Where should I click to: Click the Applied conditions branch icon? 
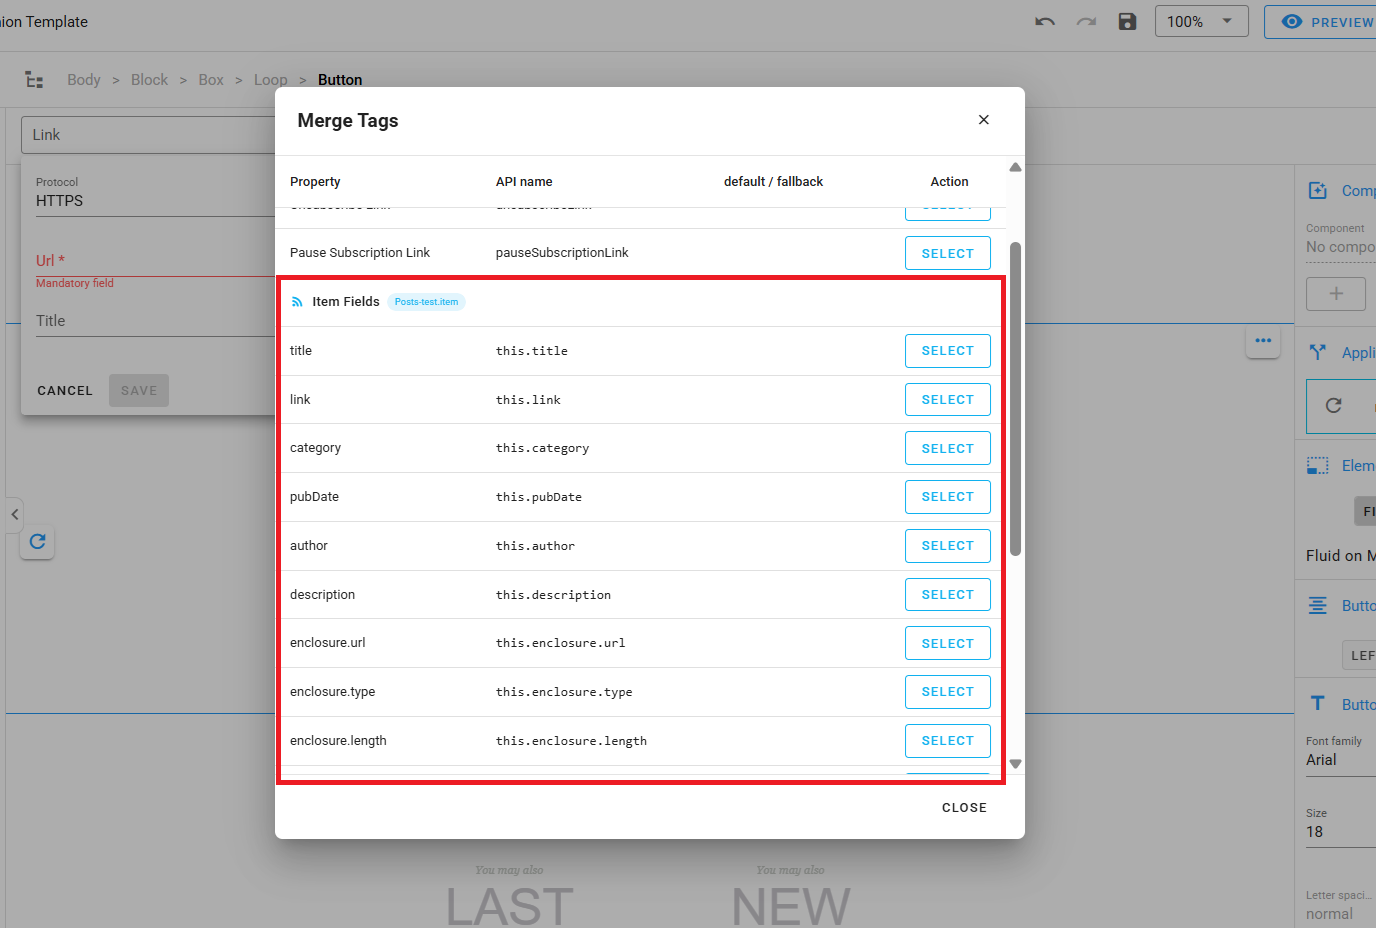[1318, 352]
